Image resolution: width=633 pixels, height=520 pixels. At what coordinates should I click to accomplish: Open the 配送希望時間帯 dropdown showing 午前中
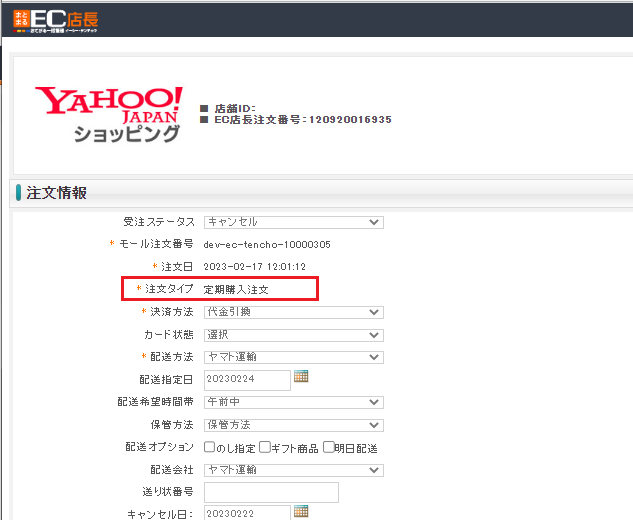(x=293, y=402)
